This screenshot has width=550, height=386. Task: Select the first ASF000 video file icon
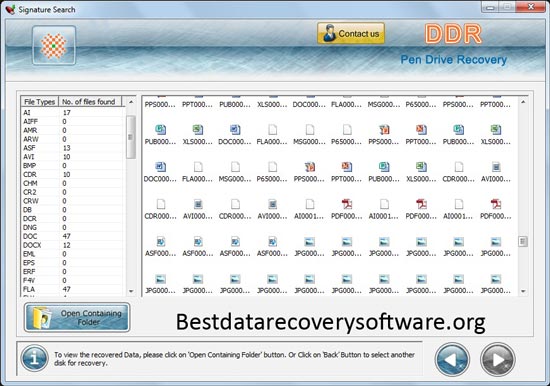(x=160, y=242)
